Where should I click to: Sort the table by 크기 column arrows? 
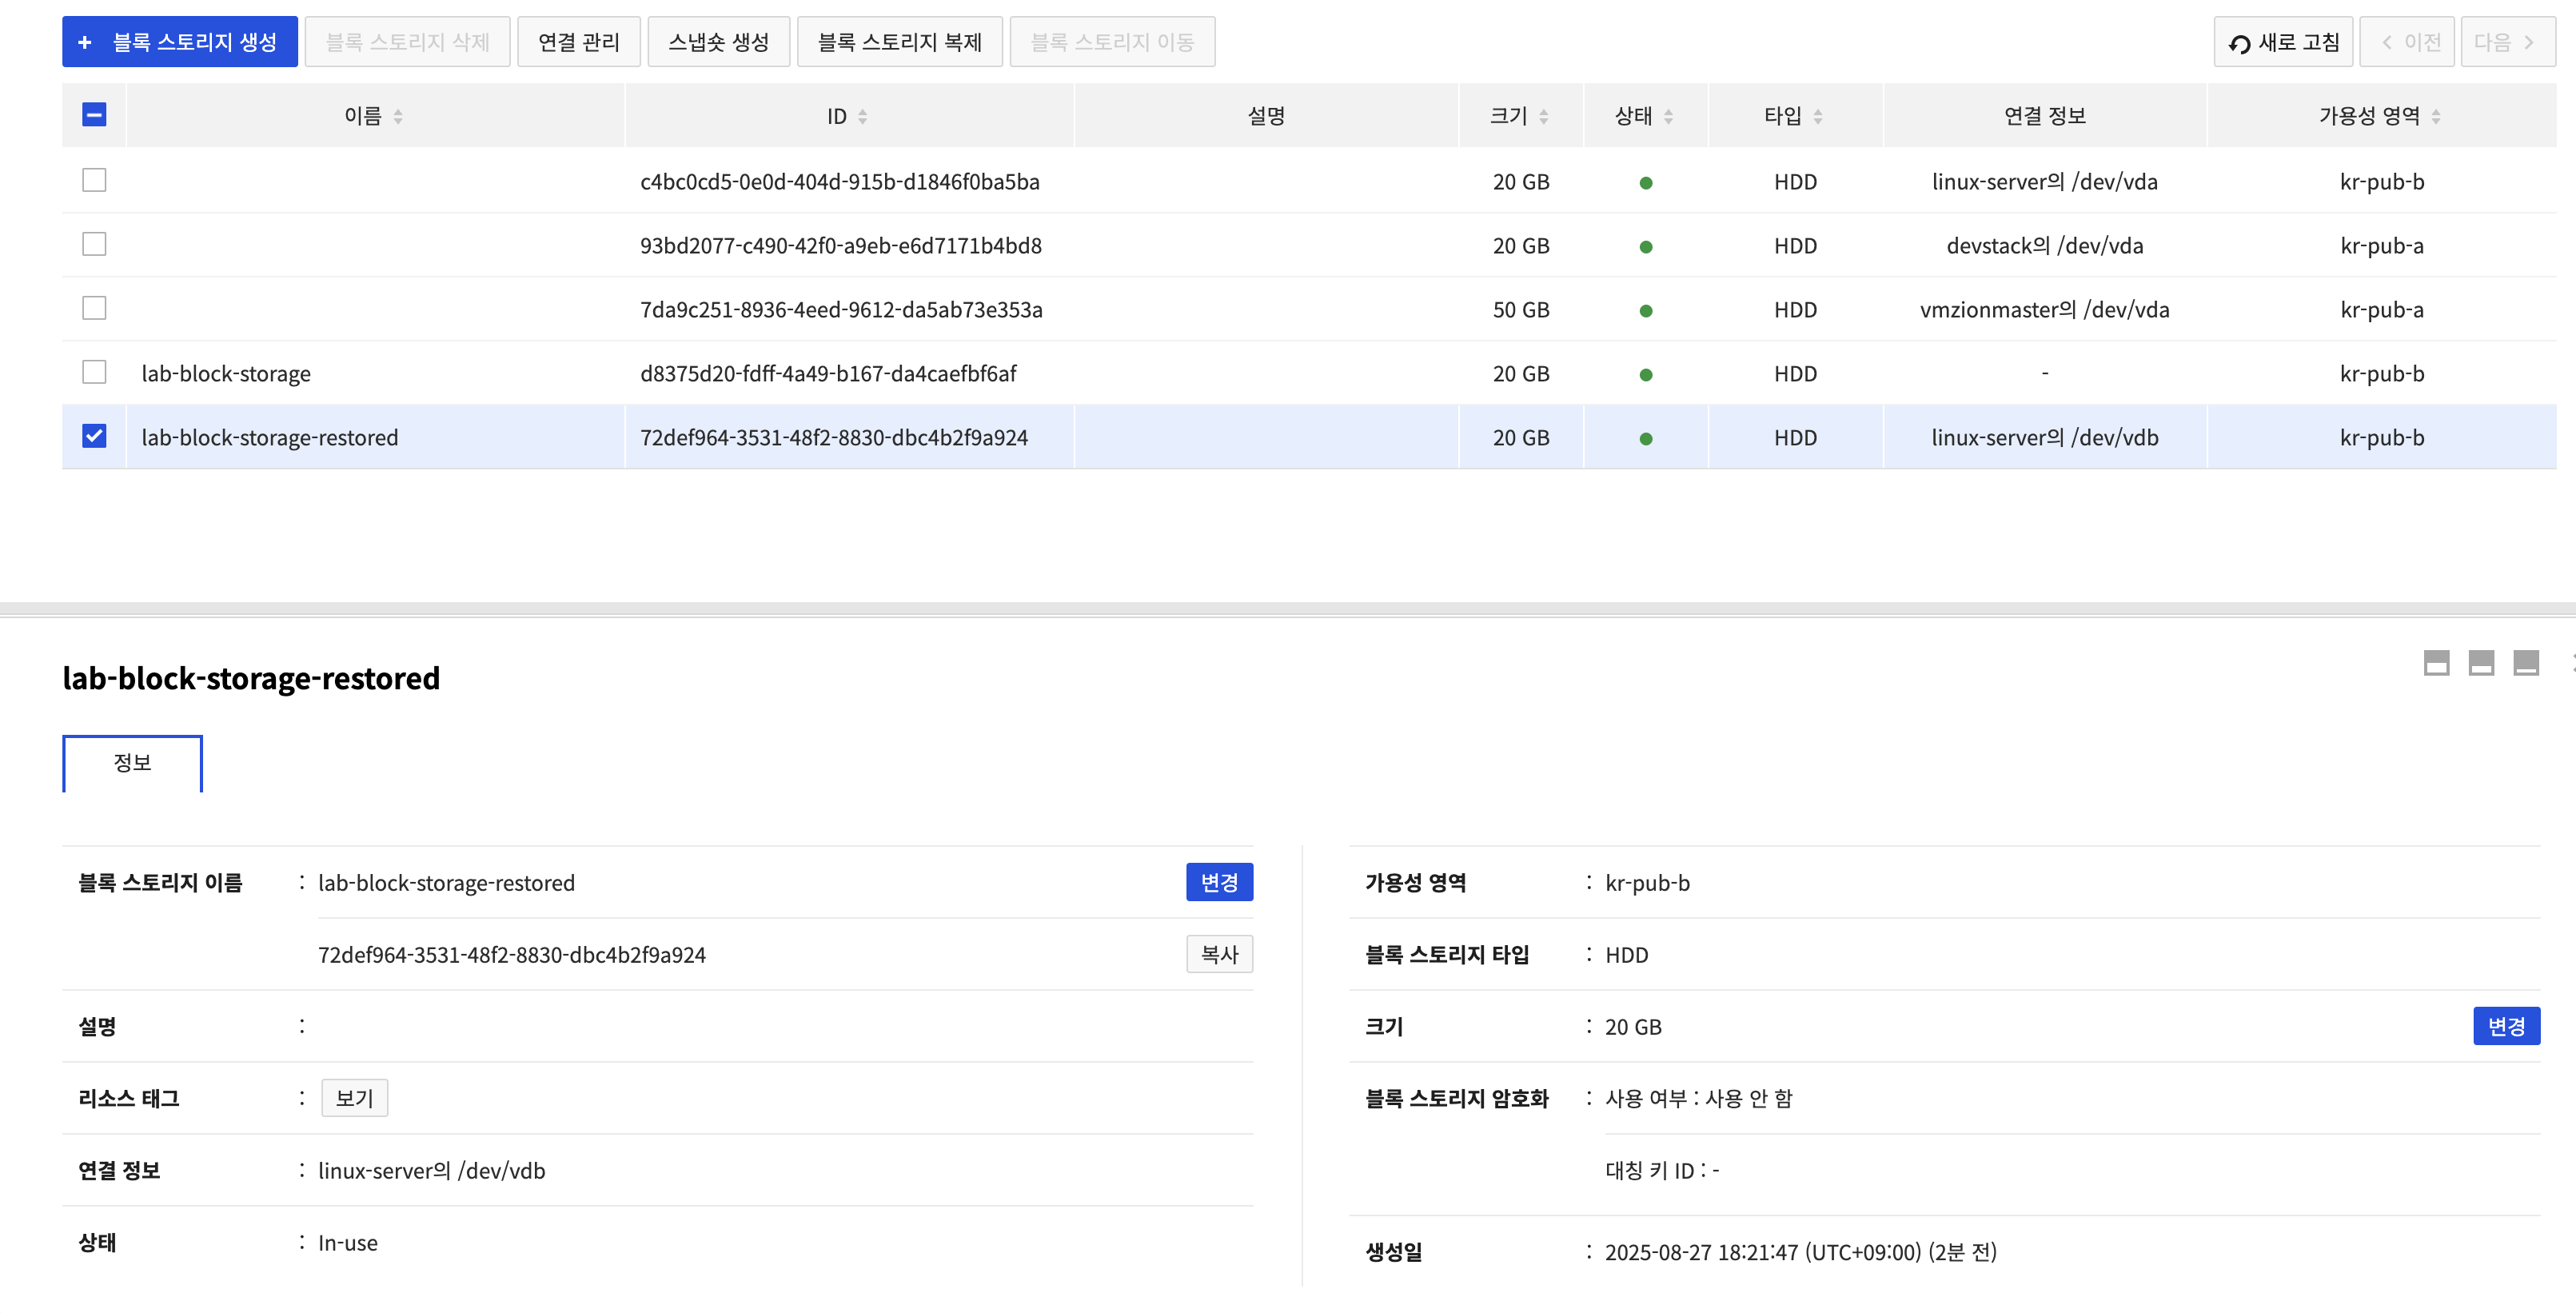[1543, 117]
